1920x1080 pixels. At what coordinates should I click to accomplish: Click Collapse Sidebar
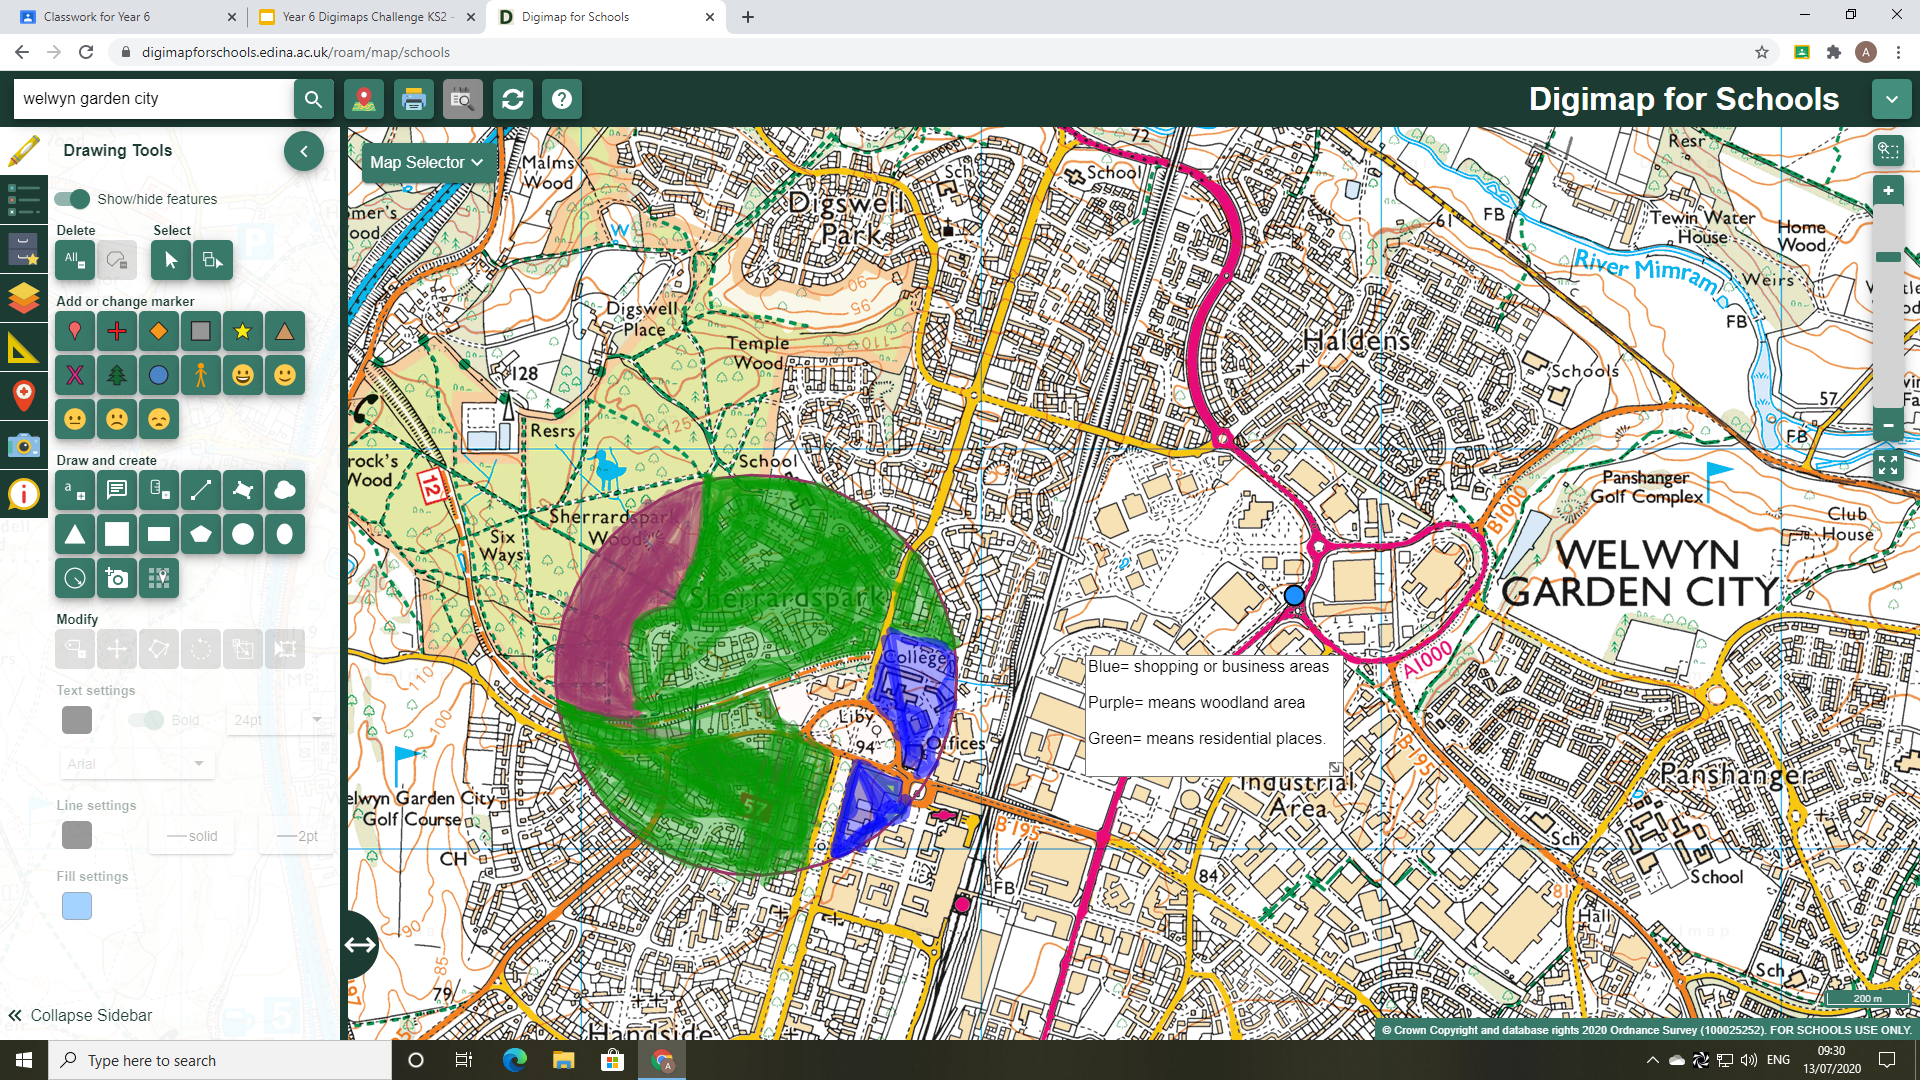click(x=80, y=1015)
